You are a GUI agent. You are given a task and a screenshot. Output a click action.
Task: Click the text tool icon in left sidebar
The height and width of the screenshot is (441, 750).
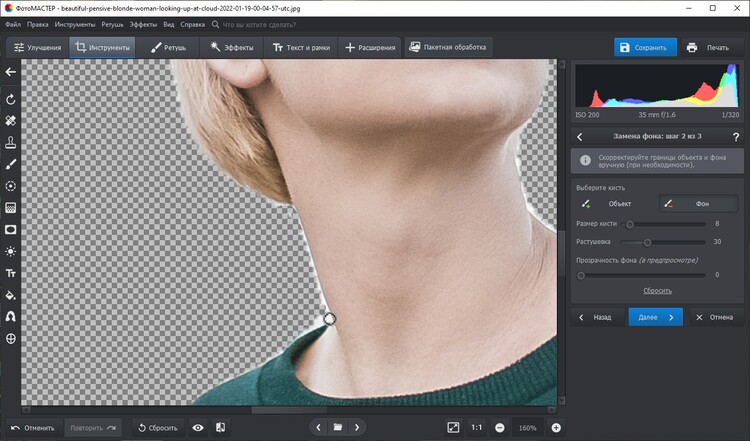[x=11, y=273]
